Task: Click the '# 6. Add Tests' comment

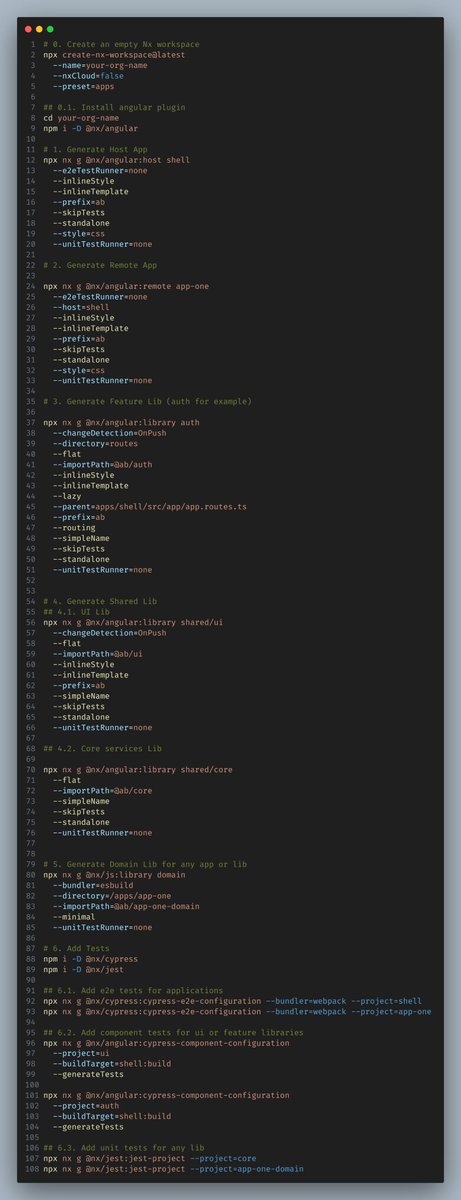Action: (x=78, y=947)
